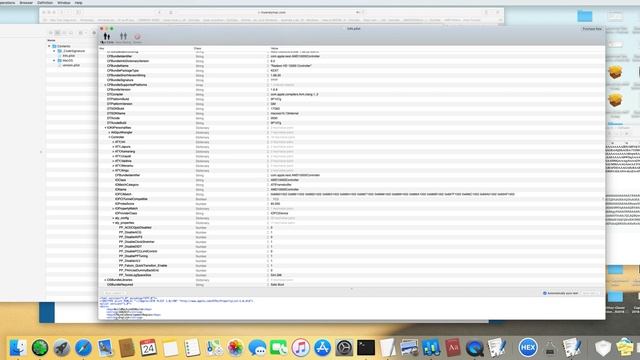640x360 pixels.
Task: Click the Purchase Now button
Action: 592,29
